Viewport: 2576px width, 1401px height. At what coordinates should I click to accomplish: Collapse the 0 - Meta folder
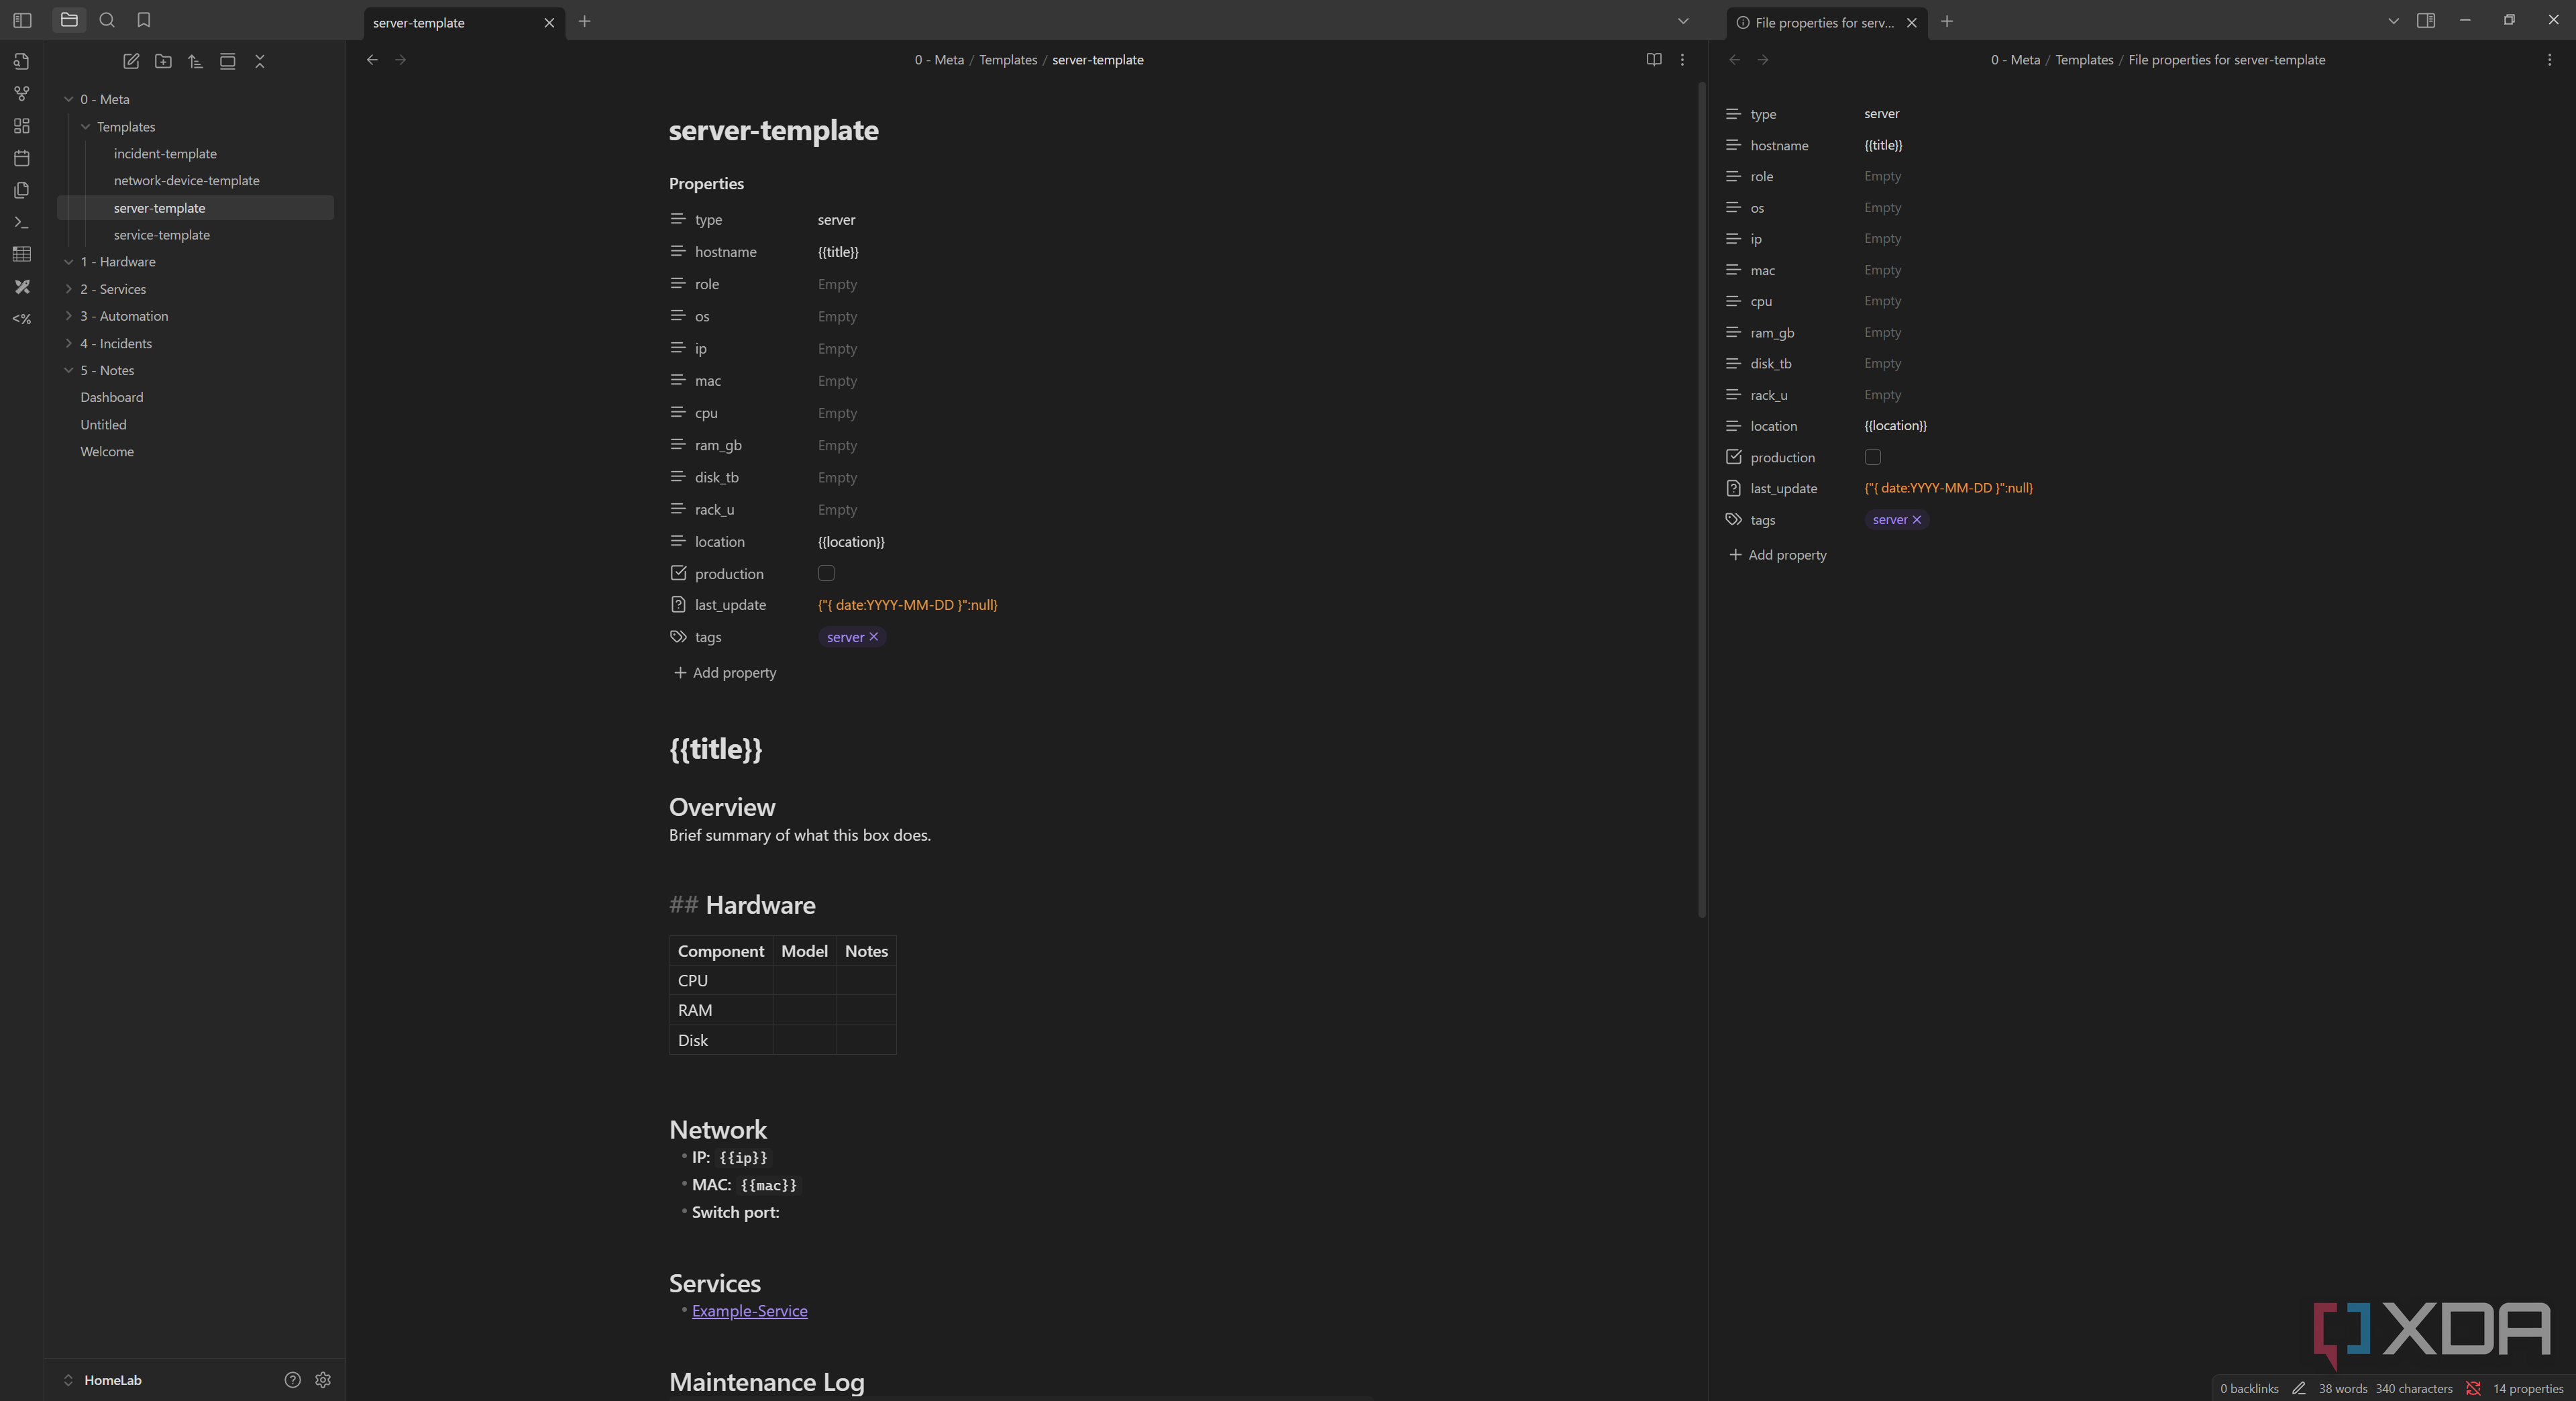click(x=69, y=99)
